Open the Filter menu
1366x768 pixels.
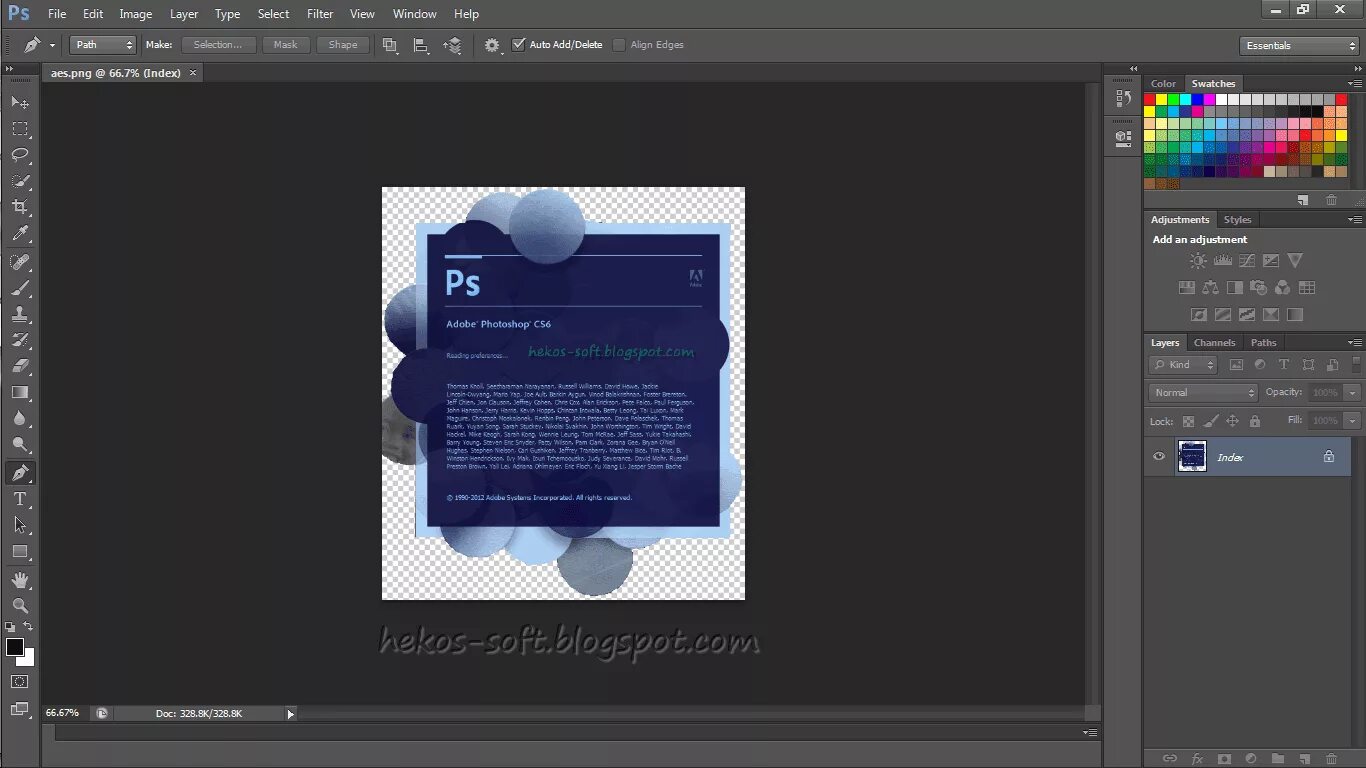pyautogui.click(x=320, y=13)
